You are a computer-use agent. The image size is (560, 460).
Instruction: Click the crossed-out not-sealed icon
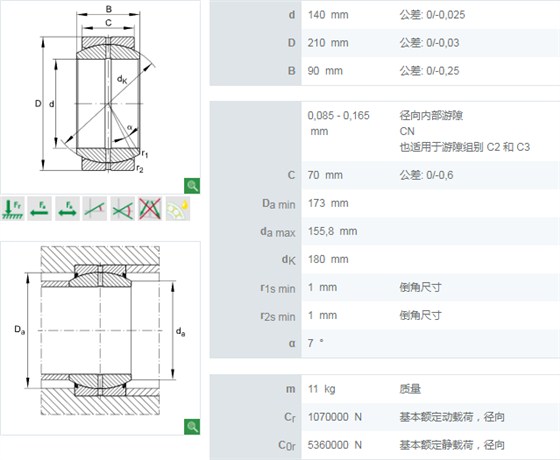pyautogui.click(x=150, y=209)
